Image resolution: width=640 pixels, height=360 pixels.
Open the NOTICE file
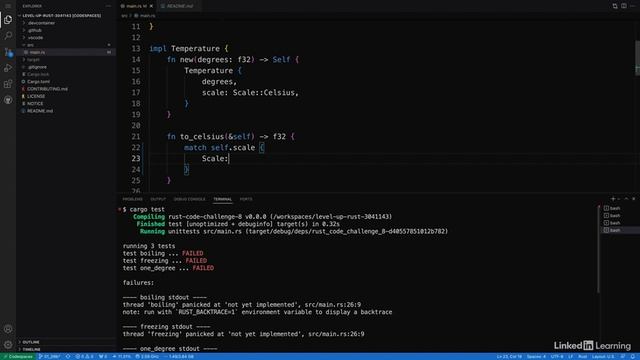pos(35,104)
